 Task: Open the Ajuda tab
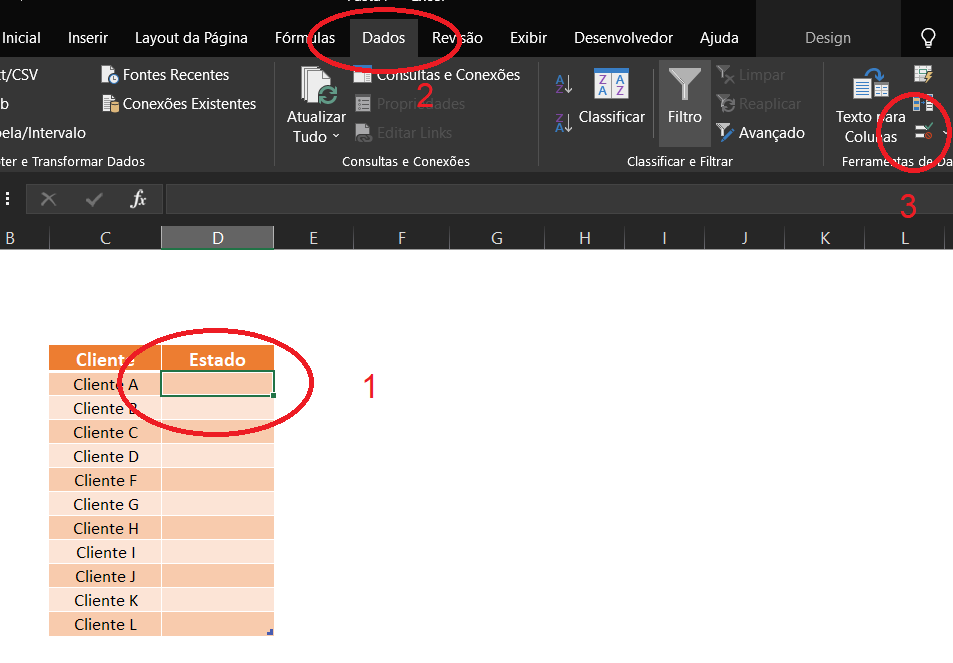pyautogui.click(x=719, y=38)
